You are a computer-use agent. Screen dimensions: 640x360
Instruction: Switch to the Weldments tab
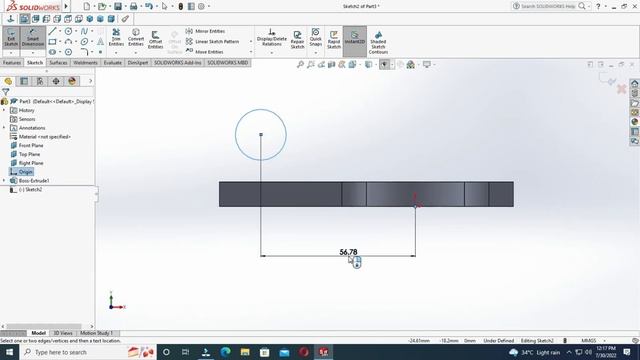[x=85, y=62]
